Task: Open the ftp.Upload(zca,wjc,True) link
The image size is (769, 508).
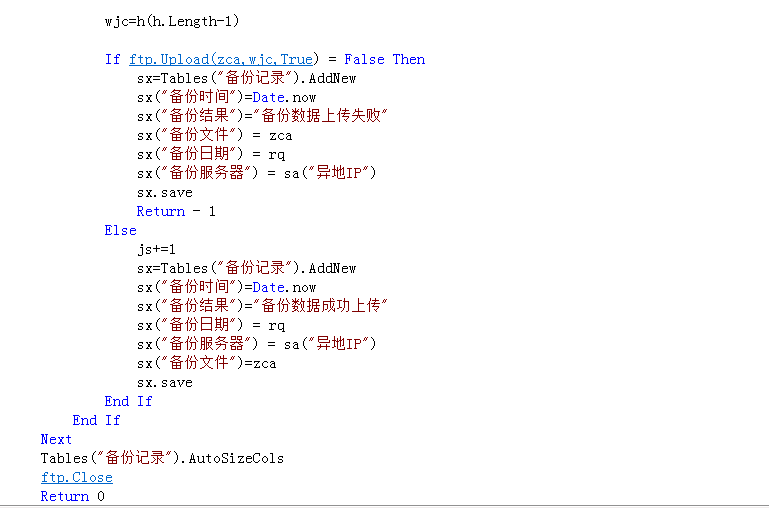Action: click(221, 59)
